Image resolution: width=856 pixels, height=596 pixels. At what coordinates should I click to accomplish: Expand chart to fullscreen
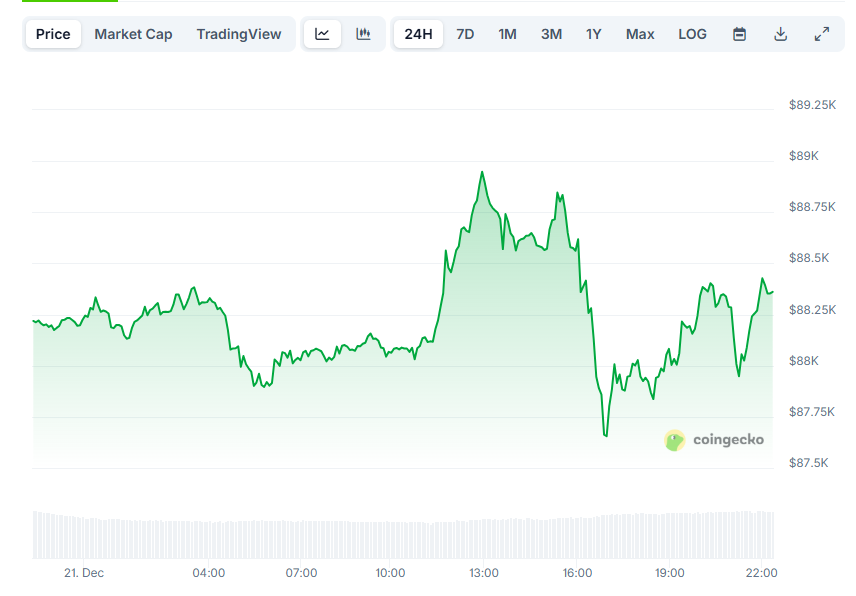(821, 34)
